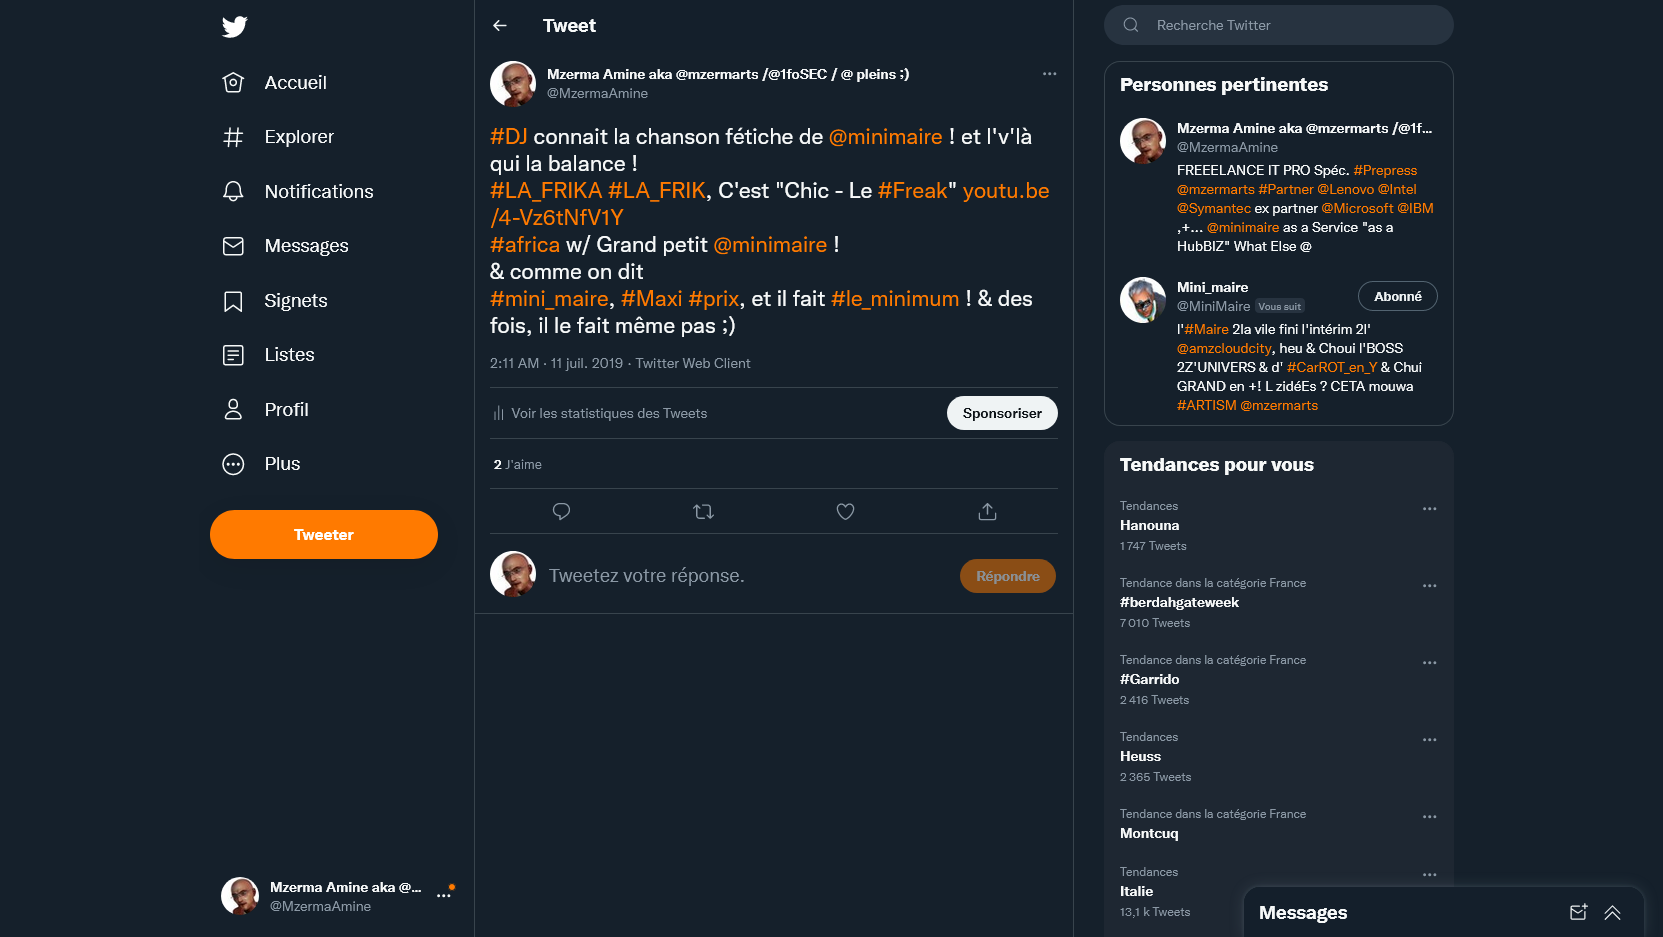The width and height of the screenshot is (1663, 937).
Task: Compose a new message in Messages drawer
Action: 1578,912
